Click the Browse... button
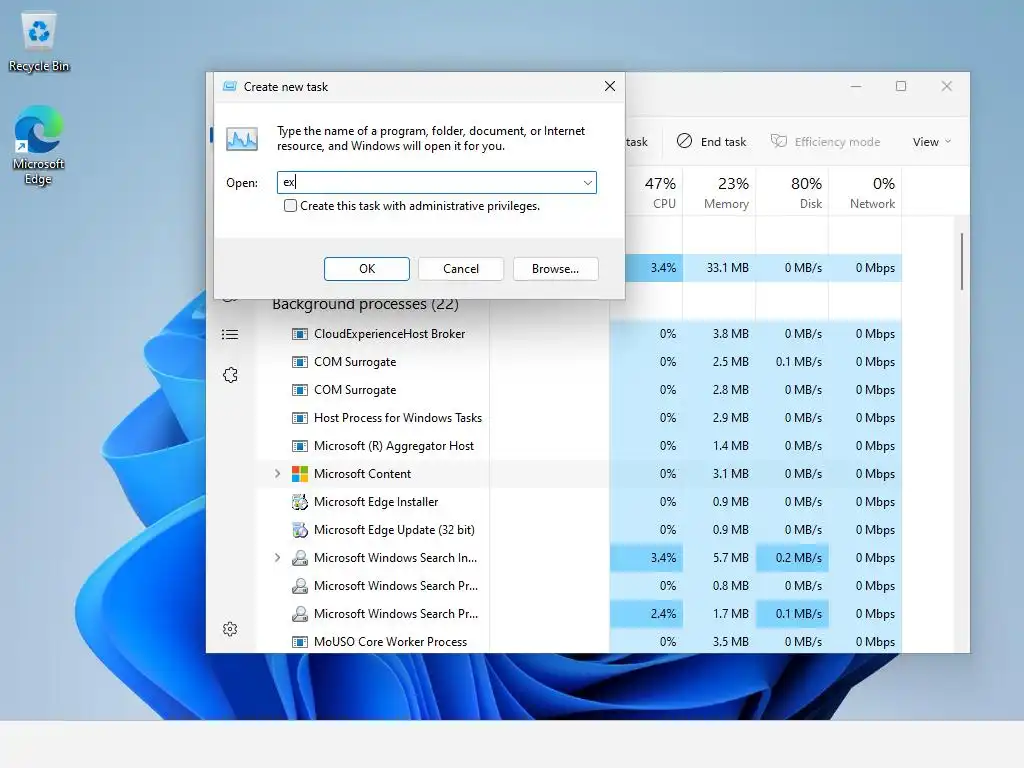The image size is (1024, 768). tap(555, 268)
